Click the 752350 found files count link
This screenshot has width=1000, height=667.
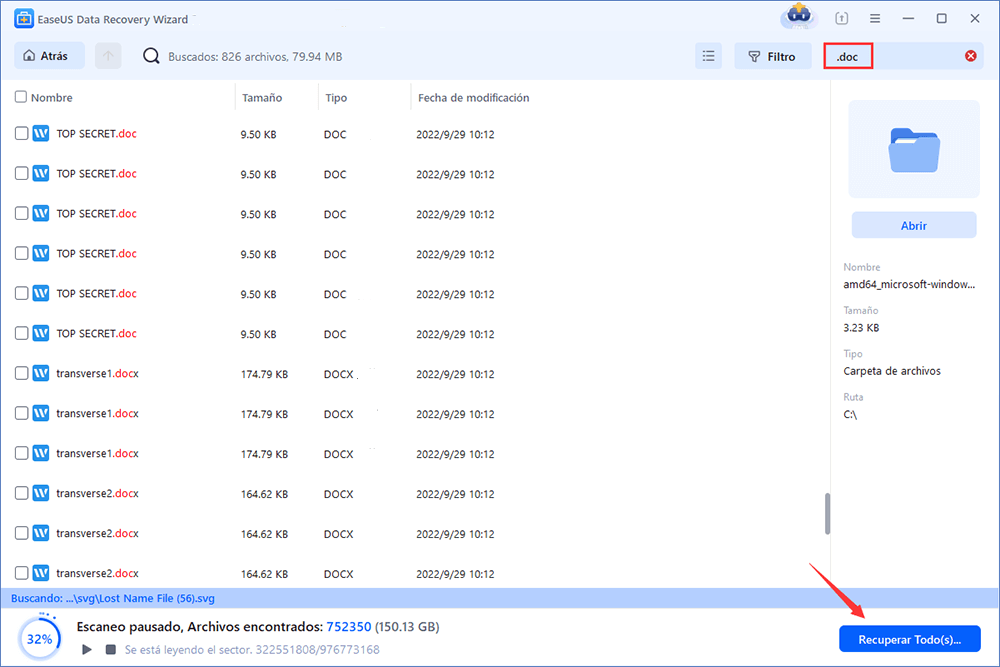tap(349, 627)
